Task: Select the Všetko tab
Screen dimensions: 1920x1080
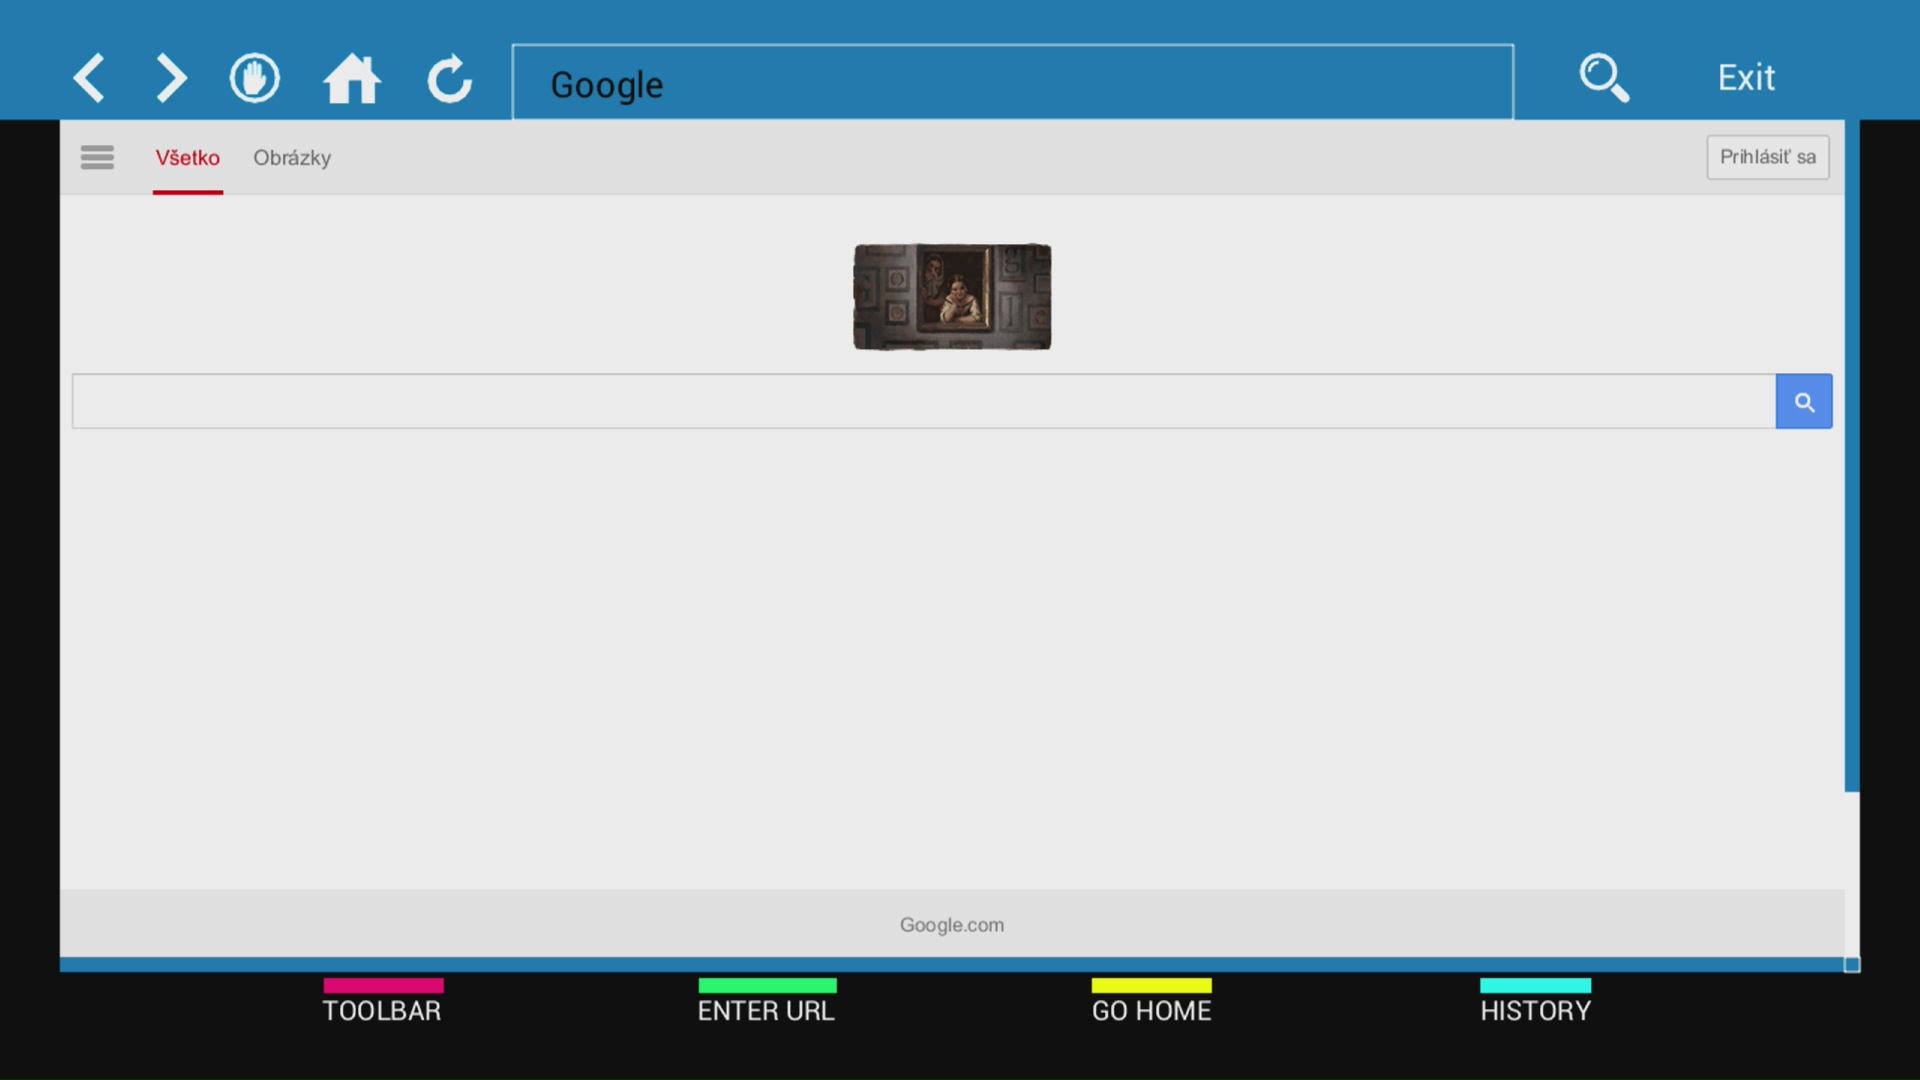Action: click(x=187, y=158)
